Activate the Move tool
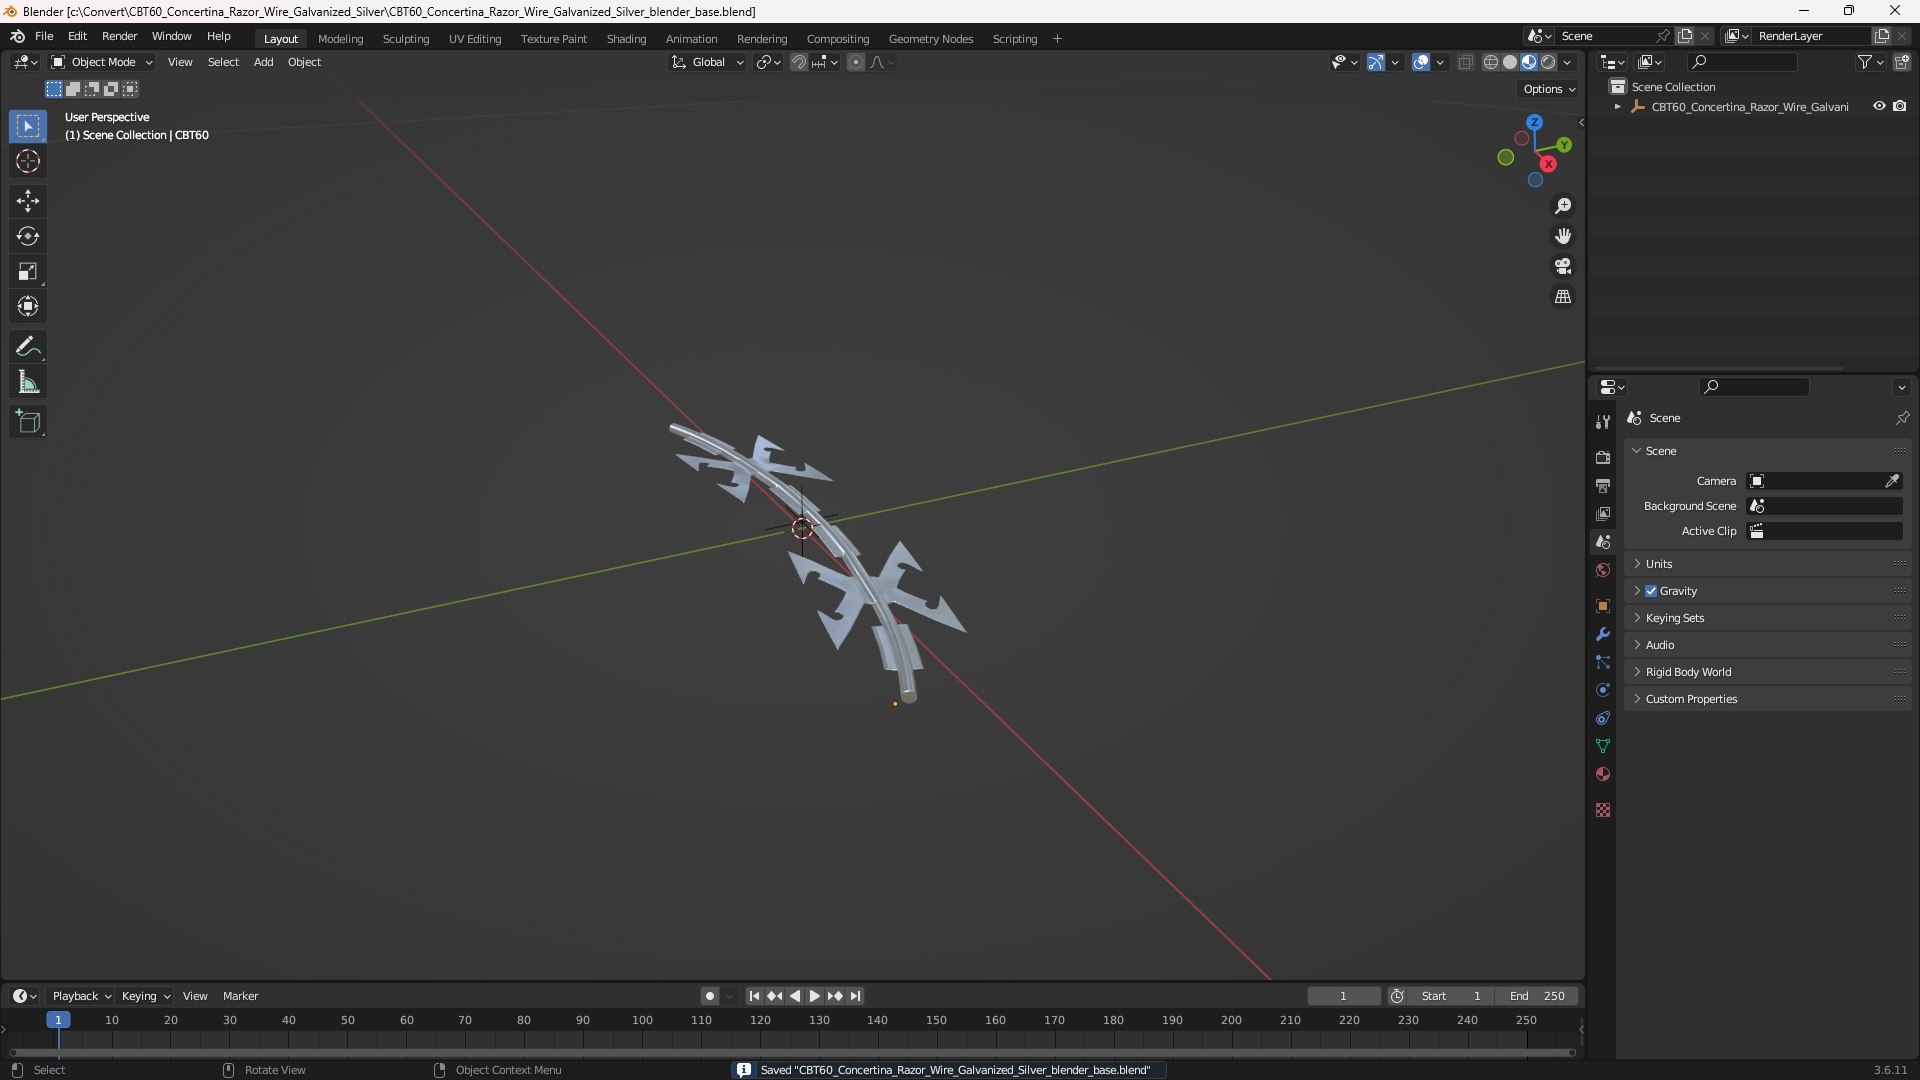Image resolution: width=1920 pixels, height=1080 pixels. pyautogui.click(x=28, y=201)
